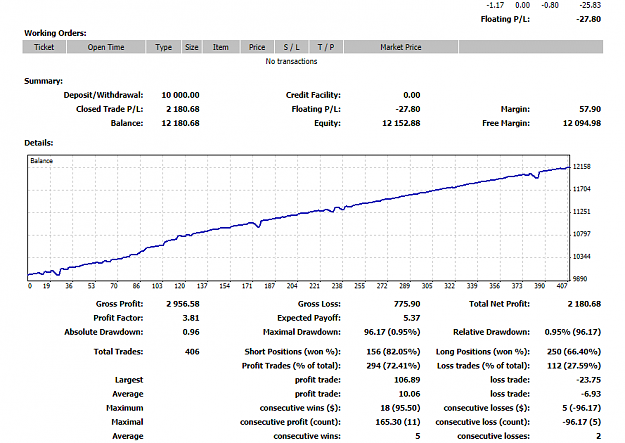Click the x-axis tick 407

[562, 286]
